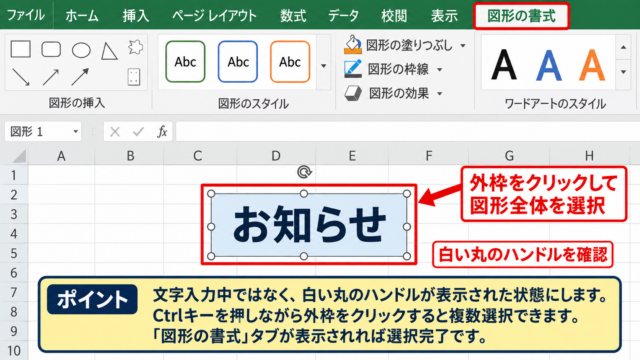This screenshot has height=360, width=640.
Task: Open the 図形の塗りつぶし dropdown arrow
Action: point(463,45)
